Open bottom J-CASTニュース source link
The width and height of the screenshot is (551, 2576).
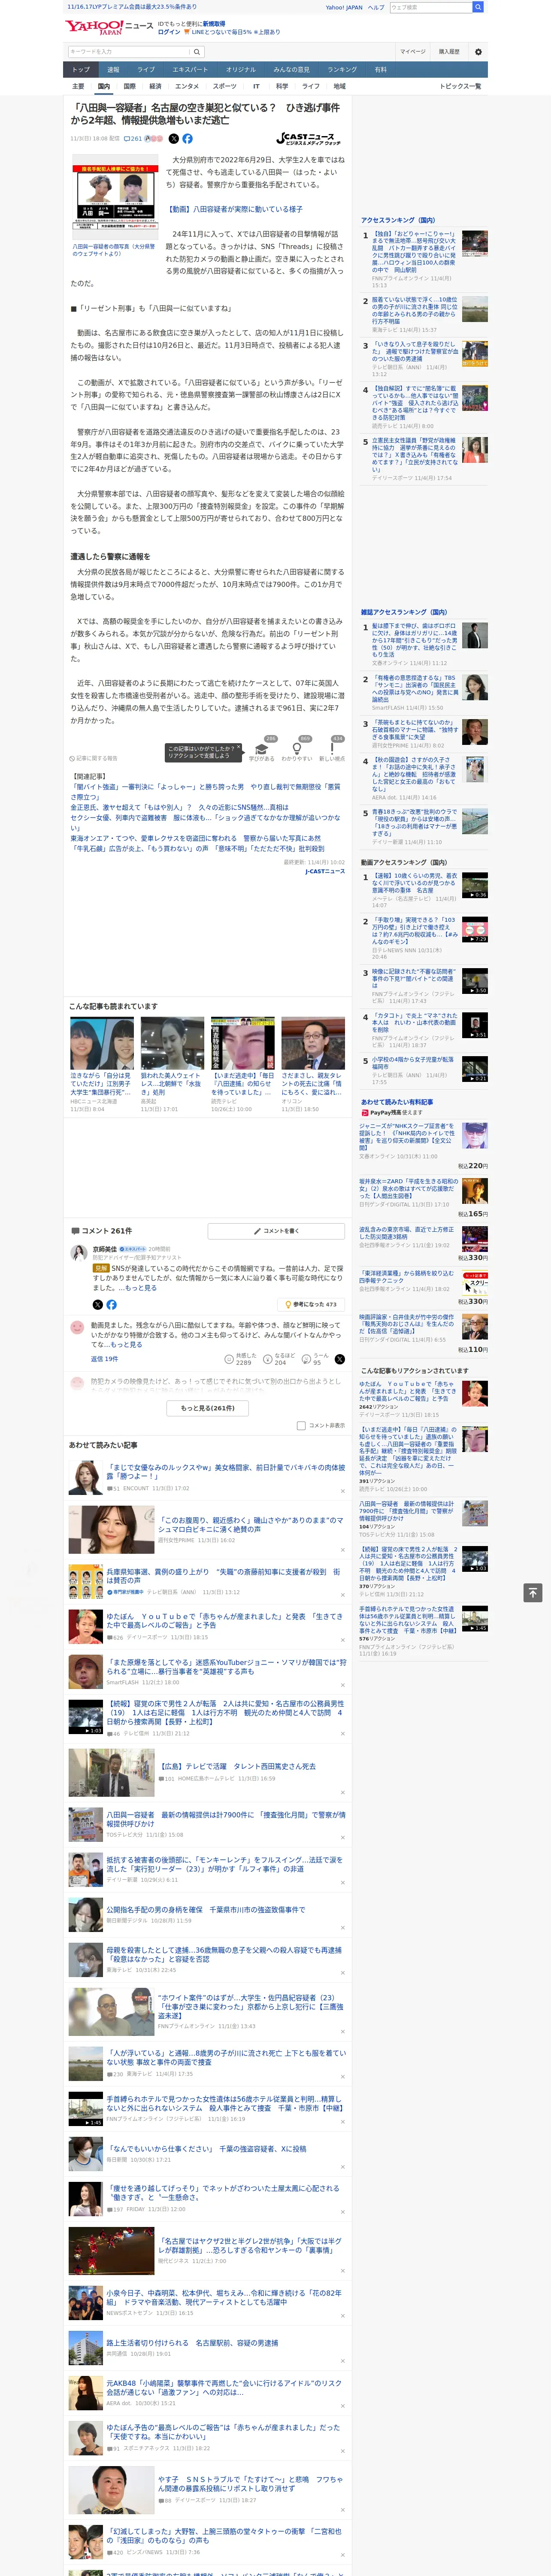tap(325, 871)
